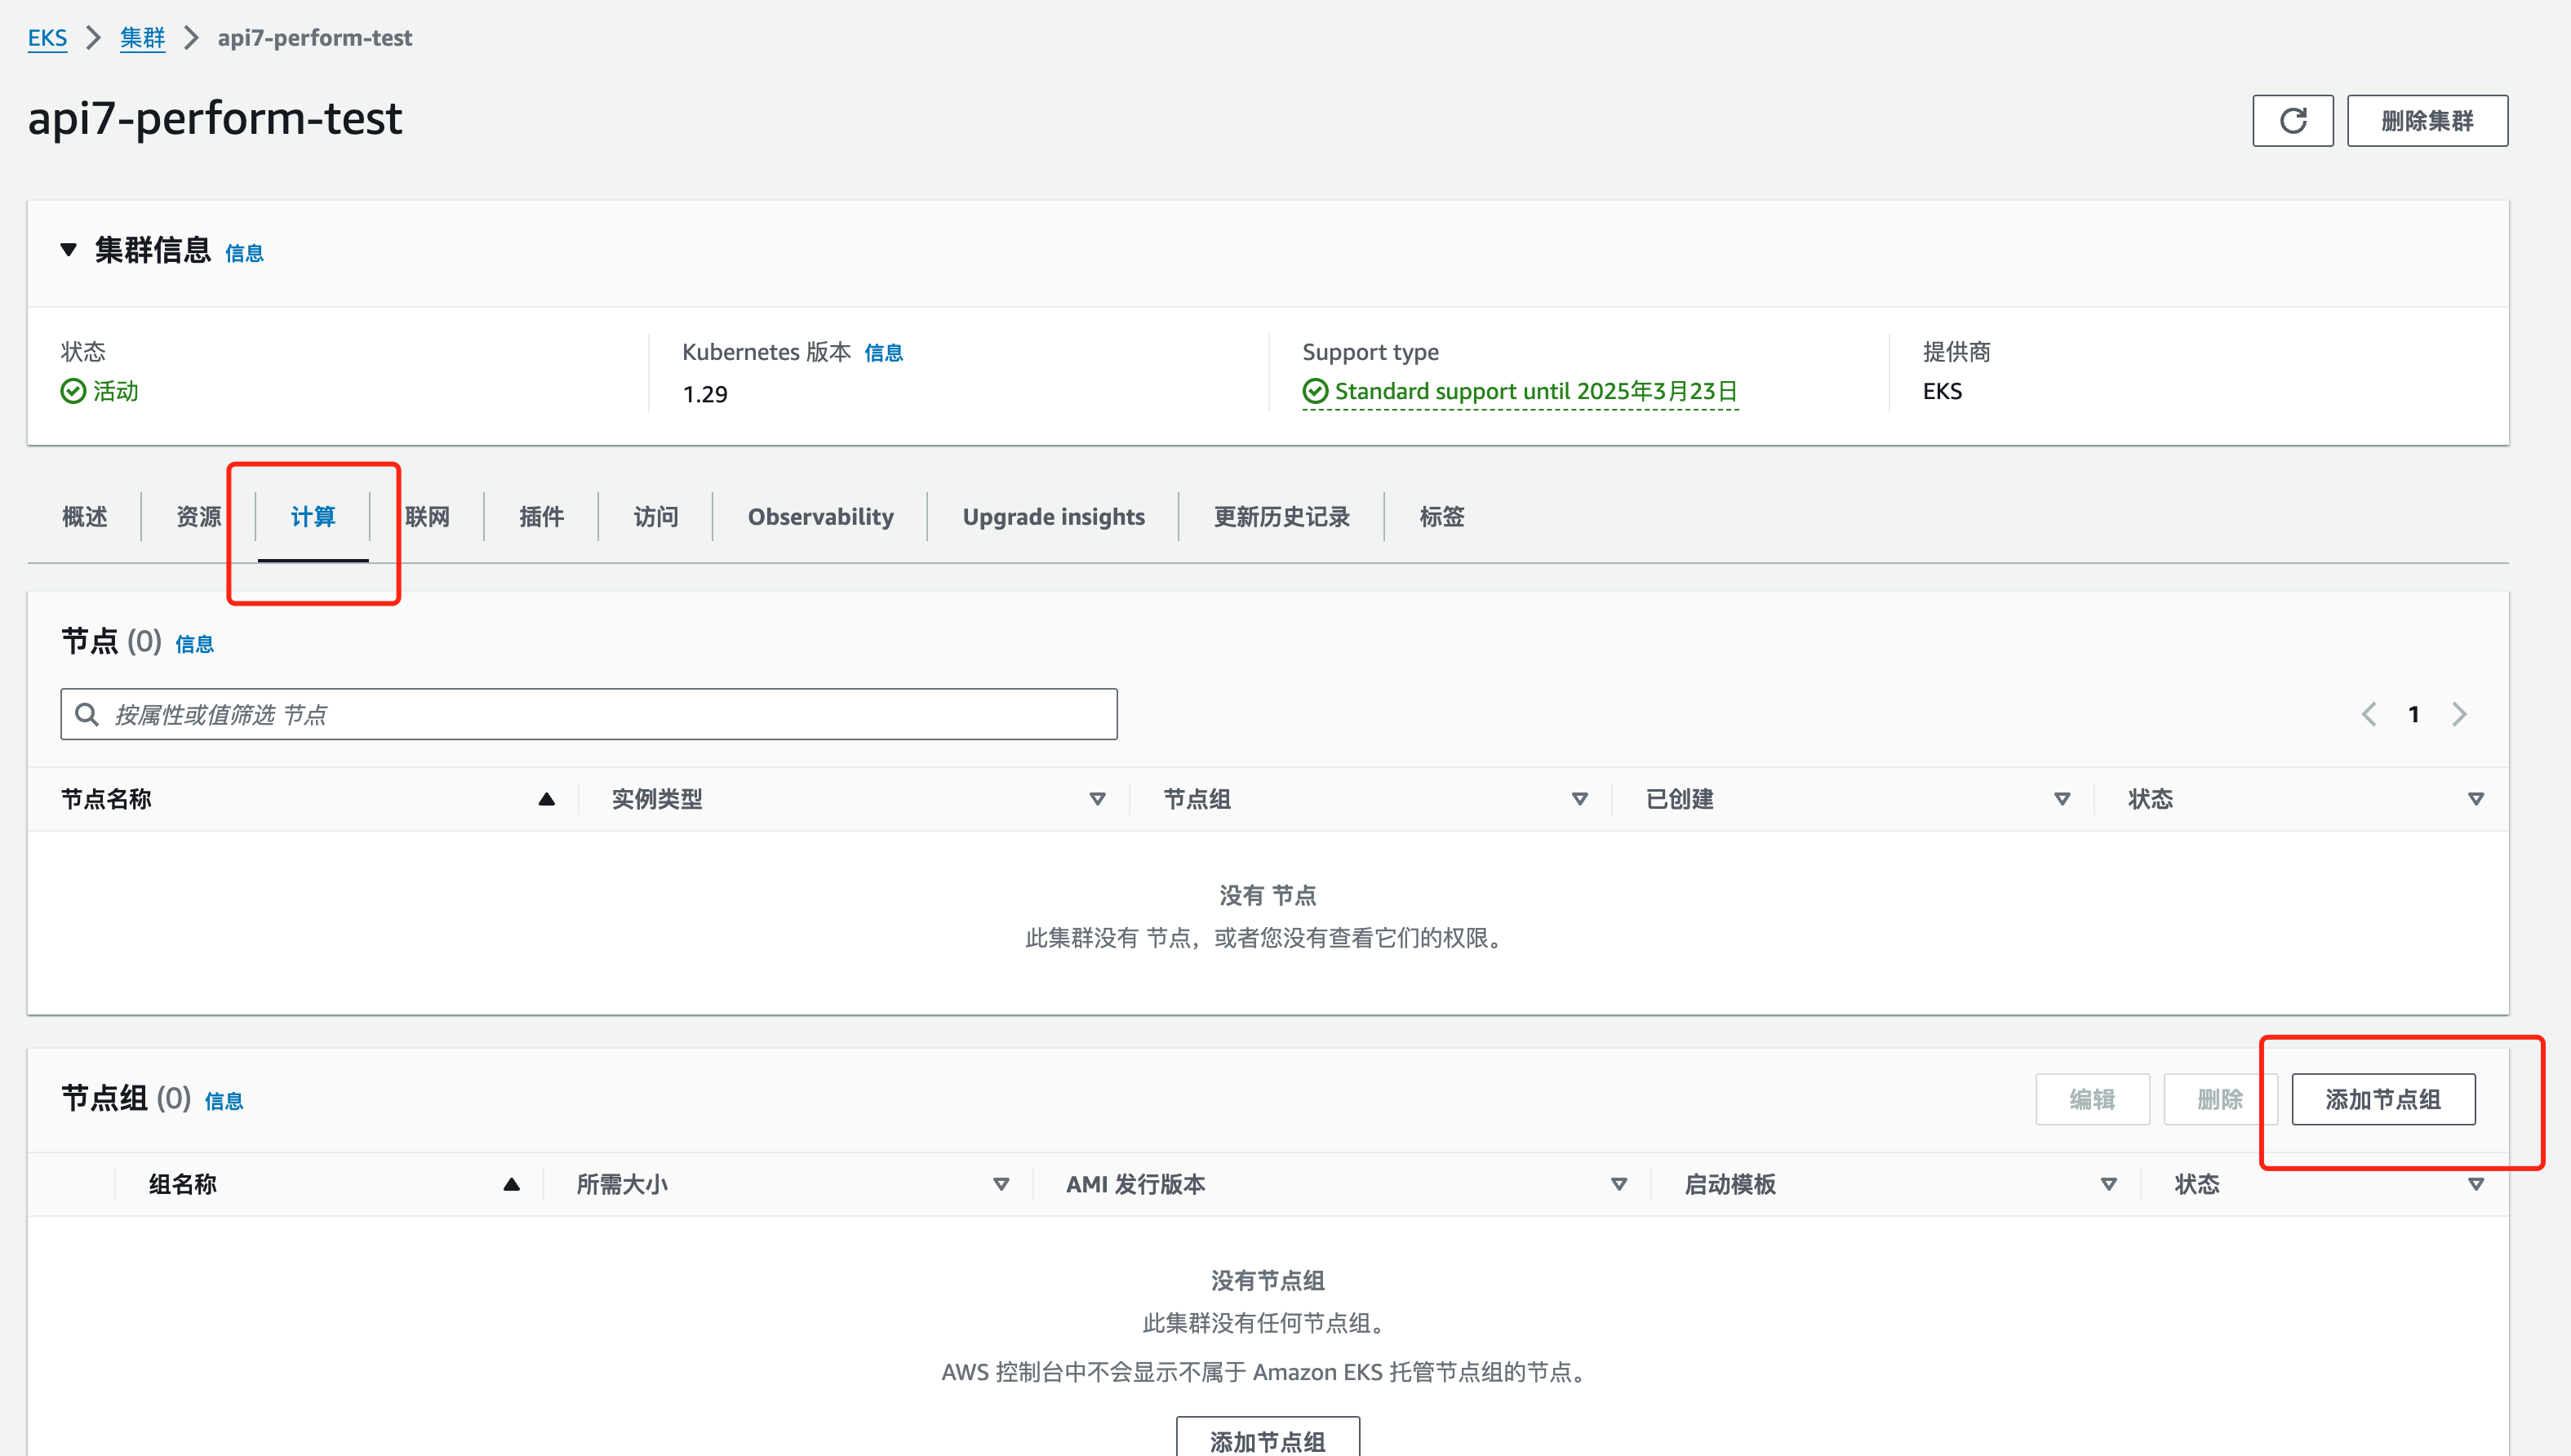Click the api7-perform-test breadcrumb text
This screenshot has width=2571, height=1456.
315,38
